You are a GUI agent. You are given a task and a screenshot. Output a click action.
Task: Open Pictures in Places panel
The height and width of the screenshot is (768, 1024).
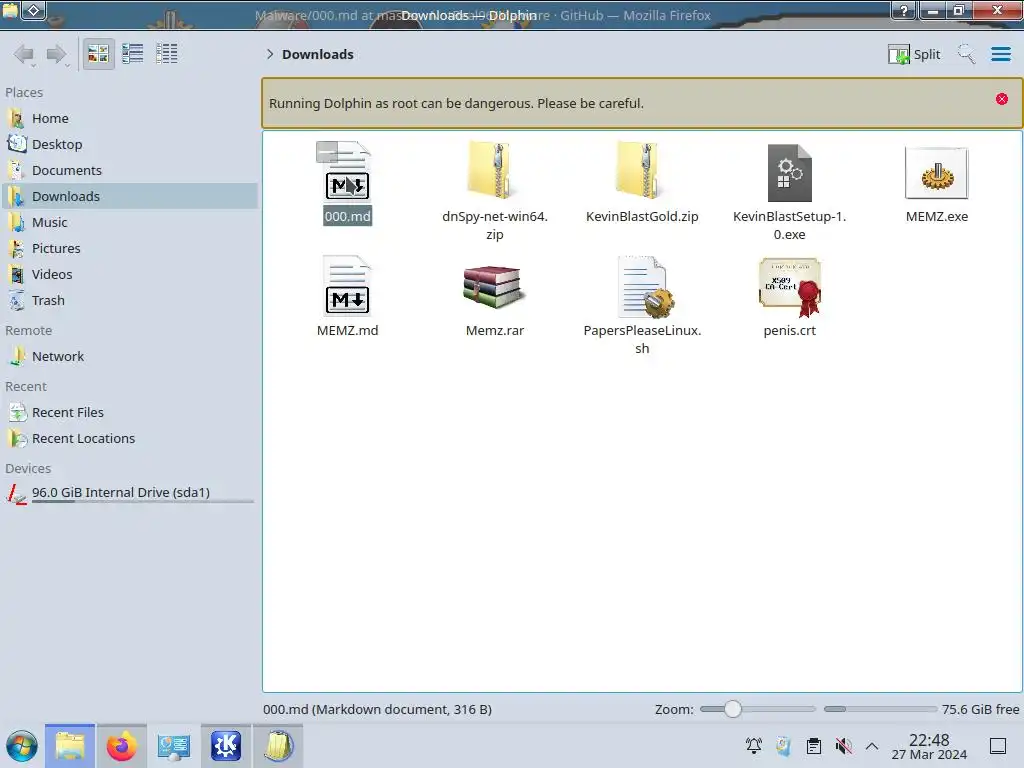coord(129,249)
